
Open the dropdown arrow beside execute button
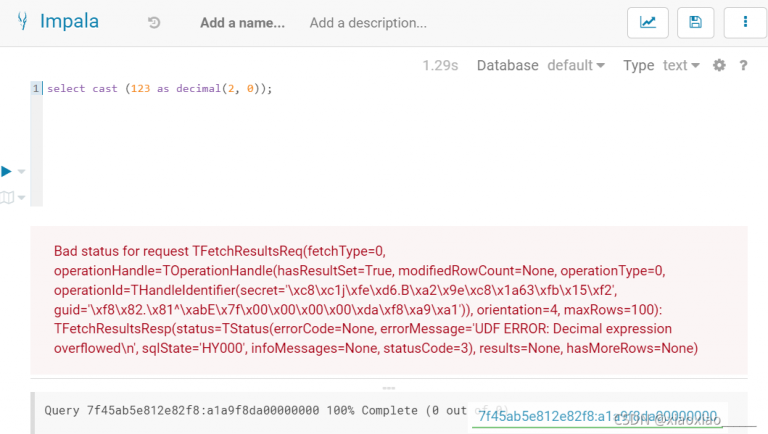22,172
